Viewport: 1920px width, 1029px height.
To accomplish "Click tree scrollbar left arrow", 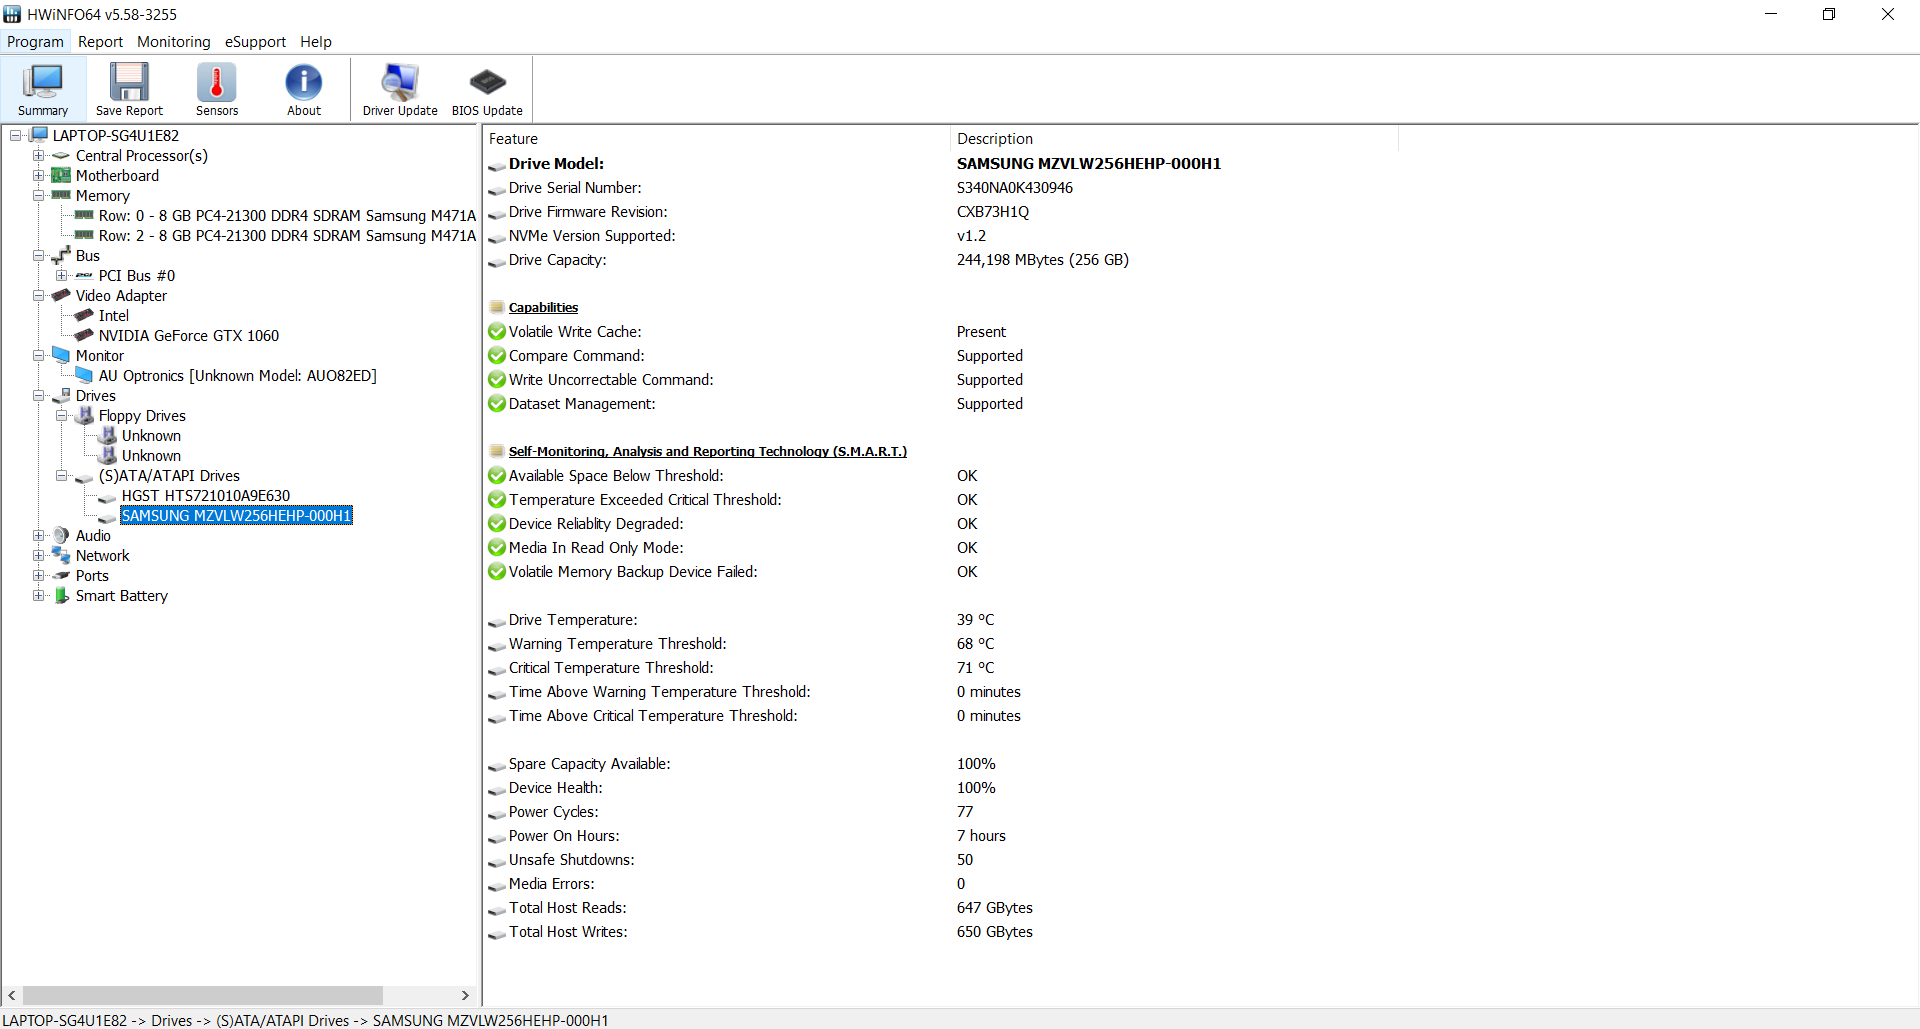I will 12,996.
